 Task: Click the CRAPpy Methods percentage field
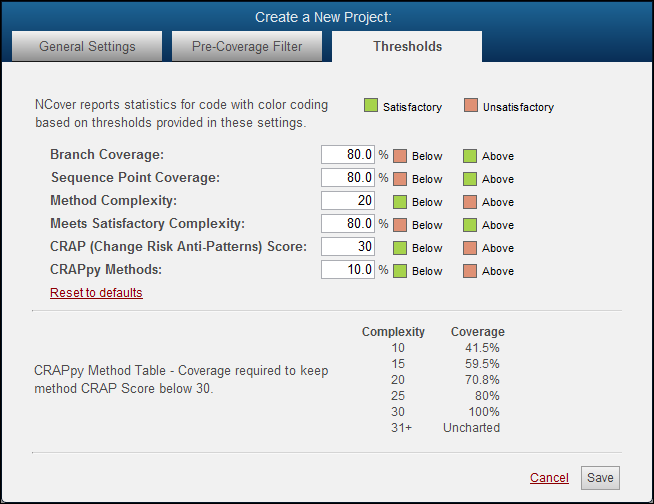348,270
